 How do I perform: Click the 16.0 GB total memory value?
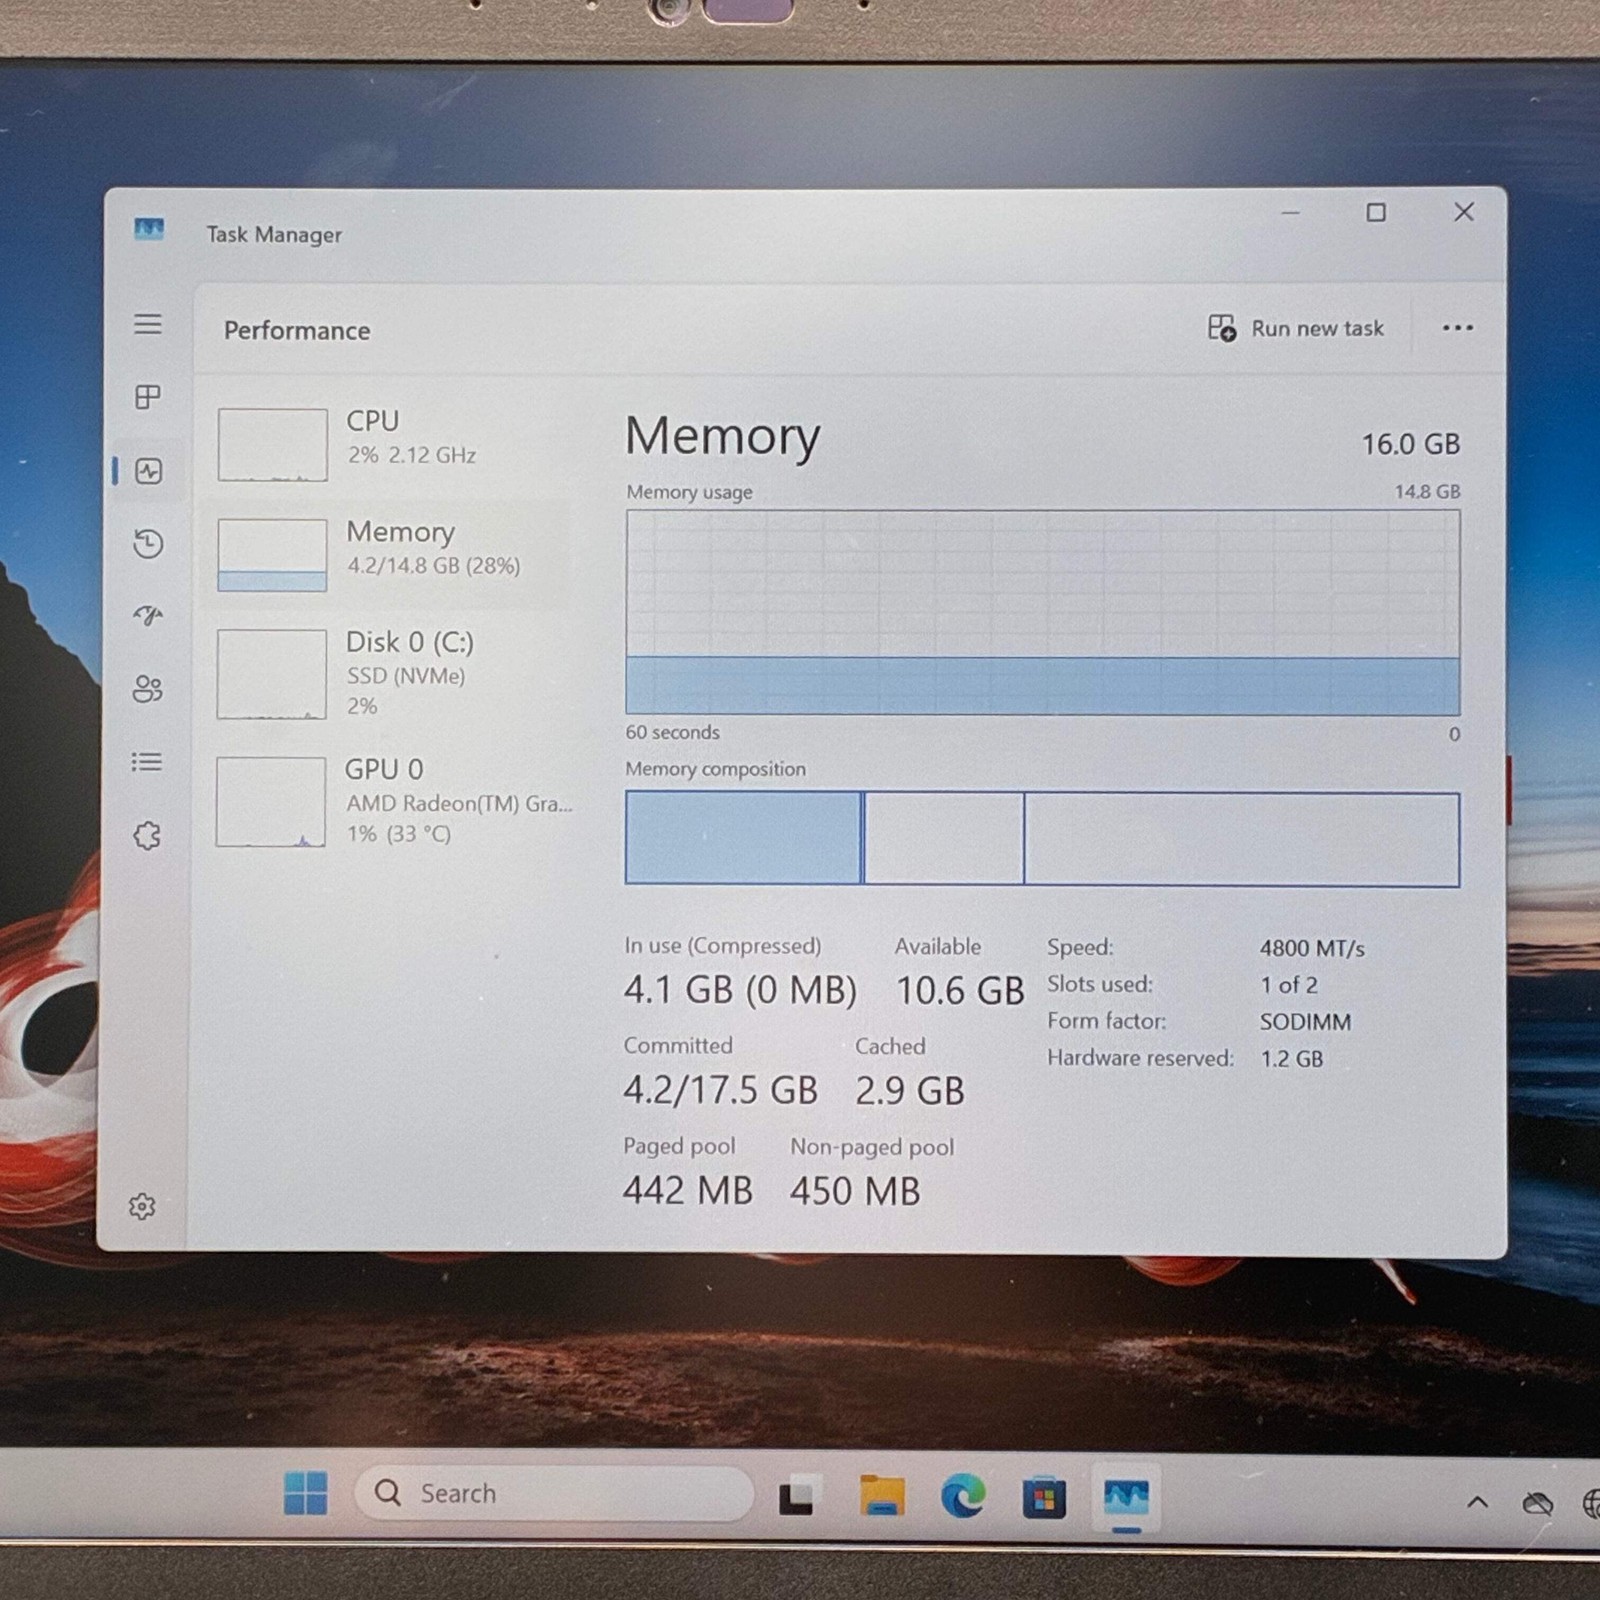click(1411, 444)
